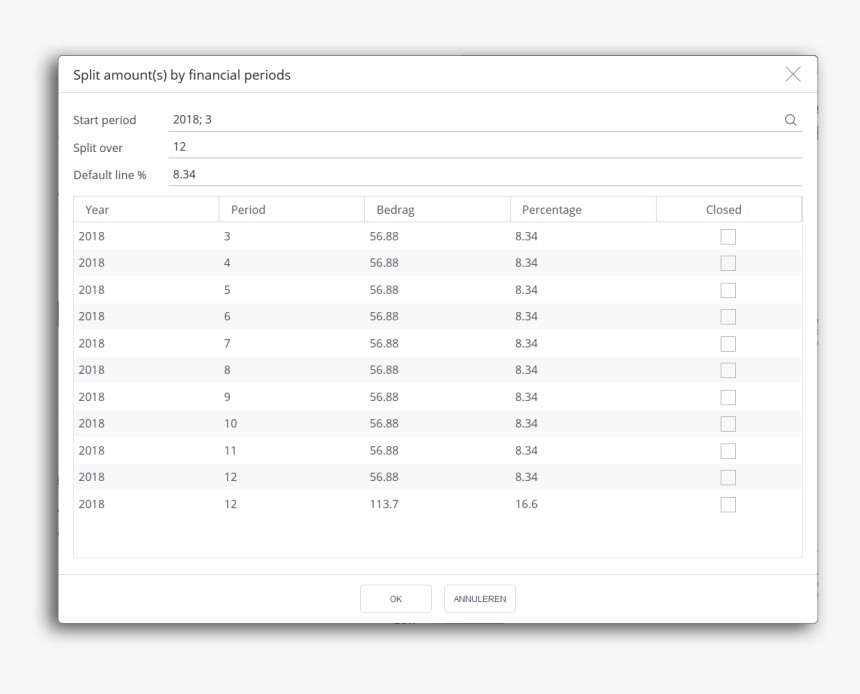Click the Split over input field
This screenshot has width=860, height=694.
click(485, 147)
